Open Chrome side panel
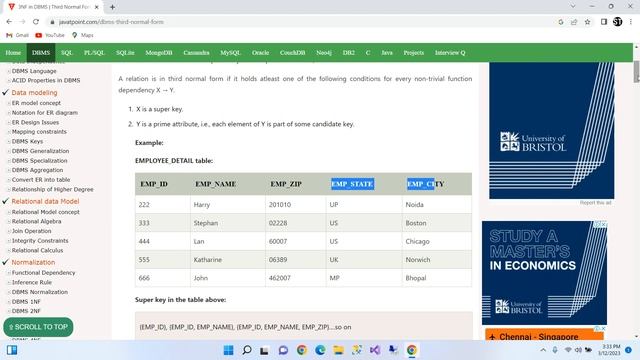 pyautogui.click(x=604, y=22)
